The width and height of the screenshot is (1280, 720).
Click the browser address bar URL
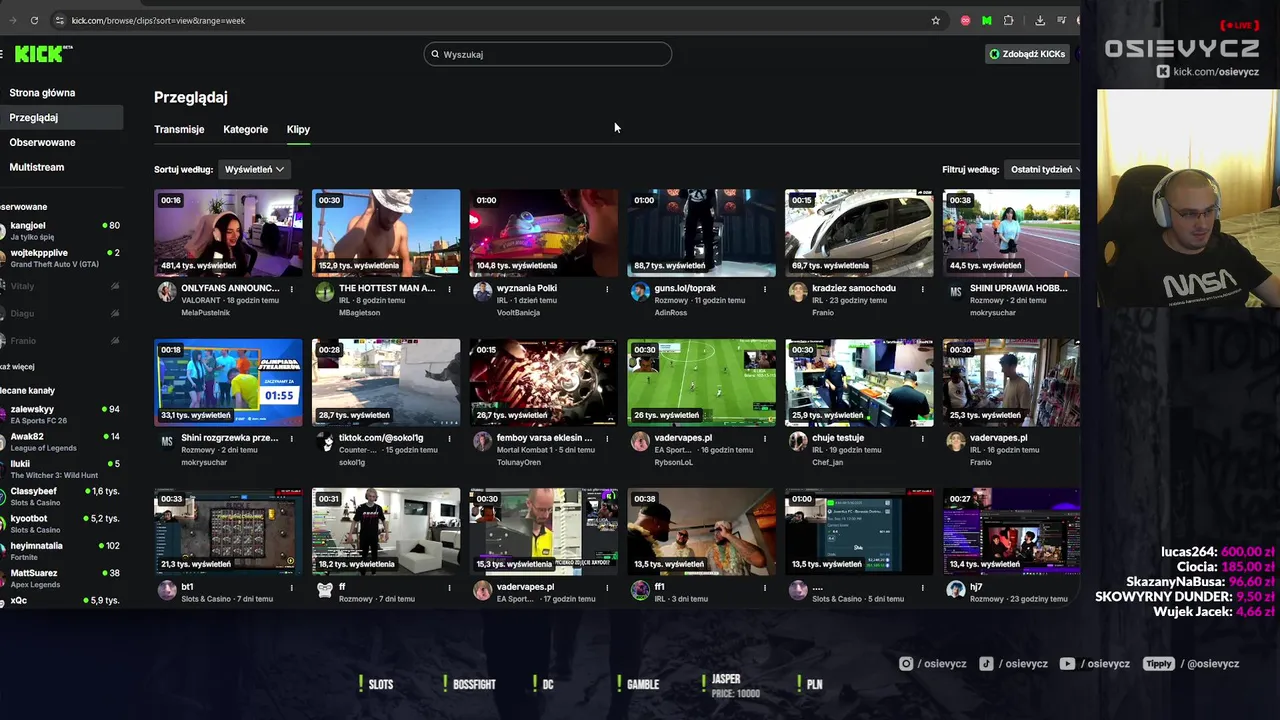tap(158, 20)
